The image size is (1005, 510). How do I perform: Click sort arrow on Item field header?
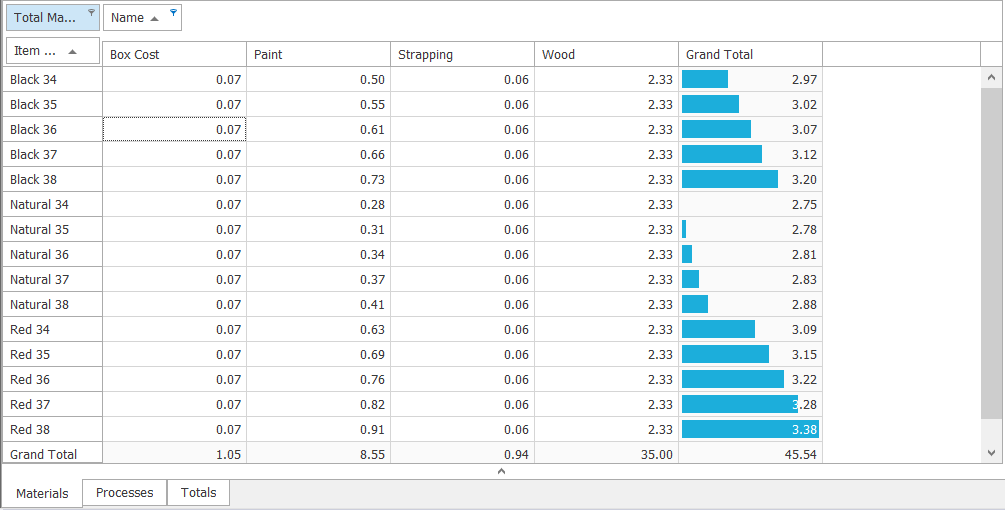72,51
